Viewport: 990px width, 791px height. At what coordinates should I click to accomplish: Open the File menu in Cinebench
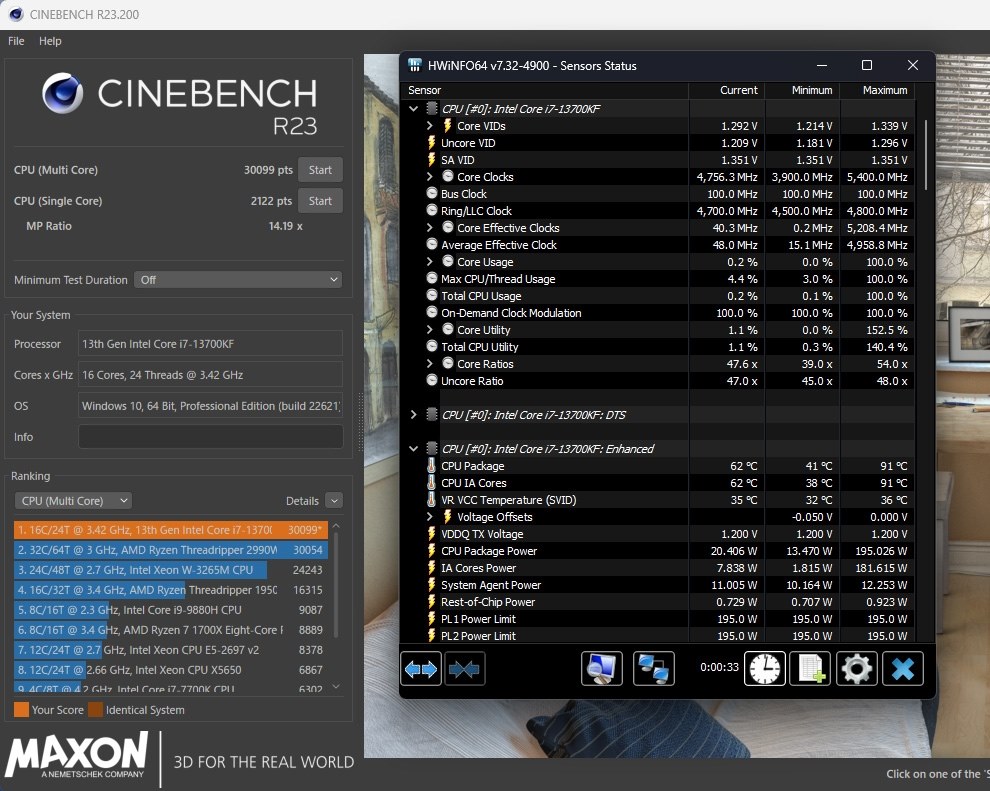16,41
